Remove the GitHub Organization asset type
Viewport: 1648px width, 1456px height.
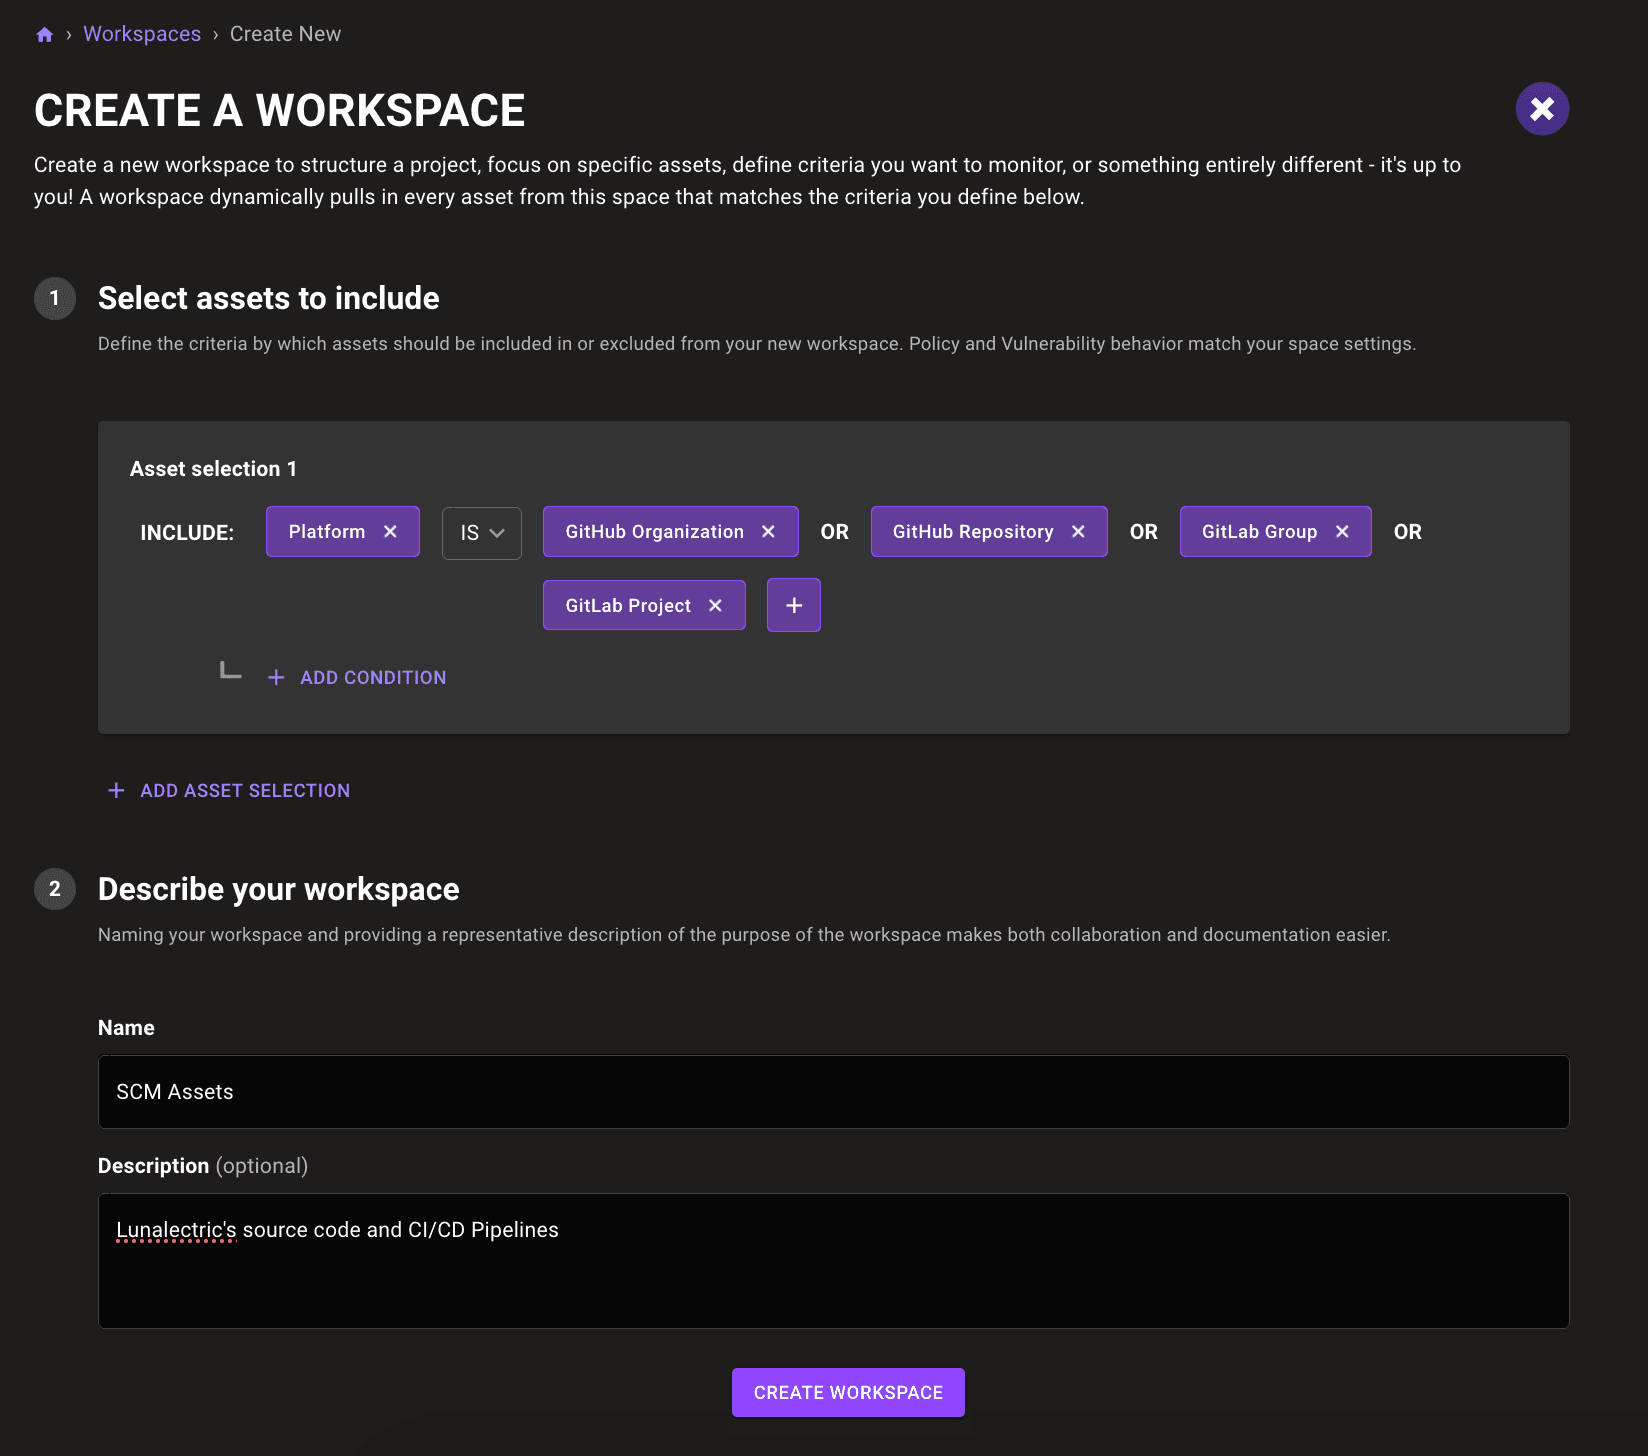tap(768, 531)
